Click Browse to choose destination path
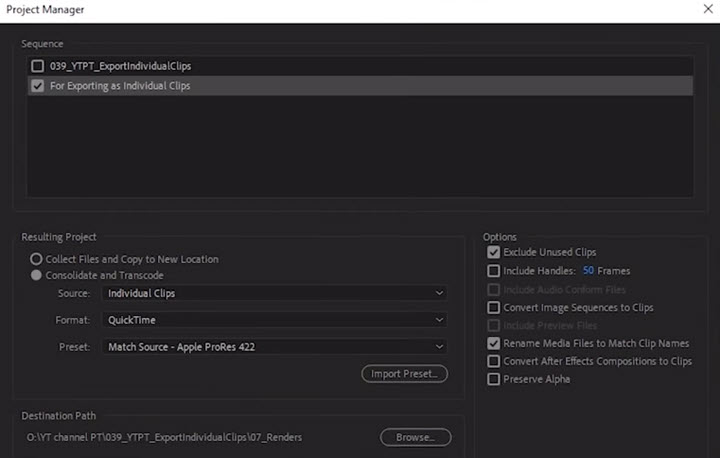Viewport: 720px width, 458px height. pyautogui.click(x=415, y=437)
